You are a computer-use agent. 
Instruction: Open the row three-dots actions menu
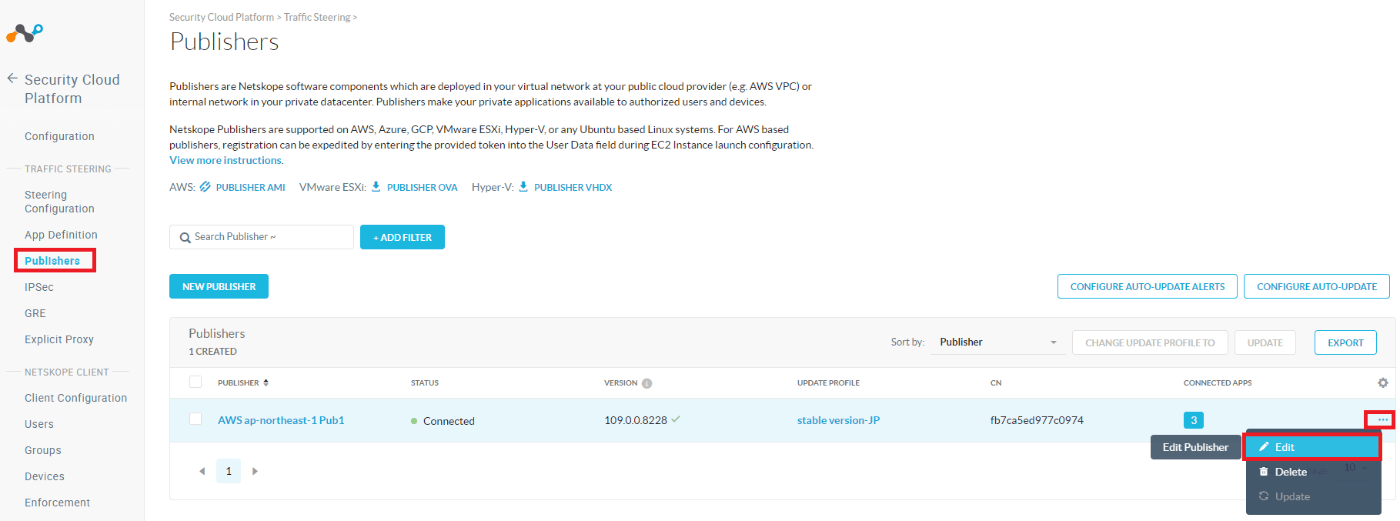(x=1382, y=420)
